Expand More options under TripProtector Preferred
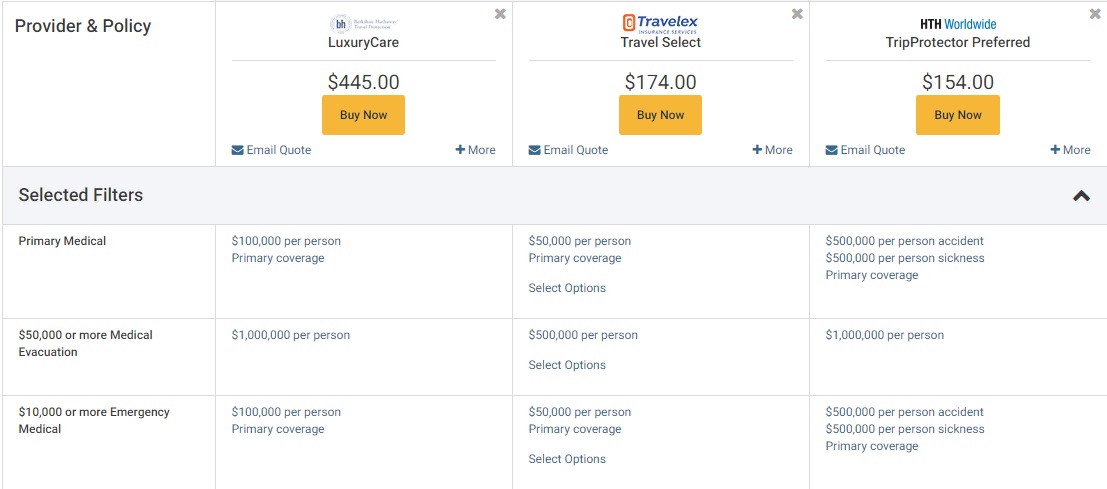The height and width of the screenshot is (489, 1107). 1070,150
